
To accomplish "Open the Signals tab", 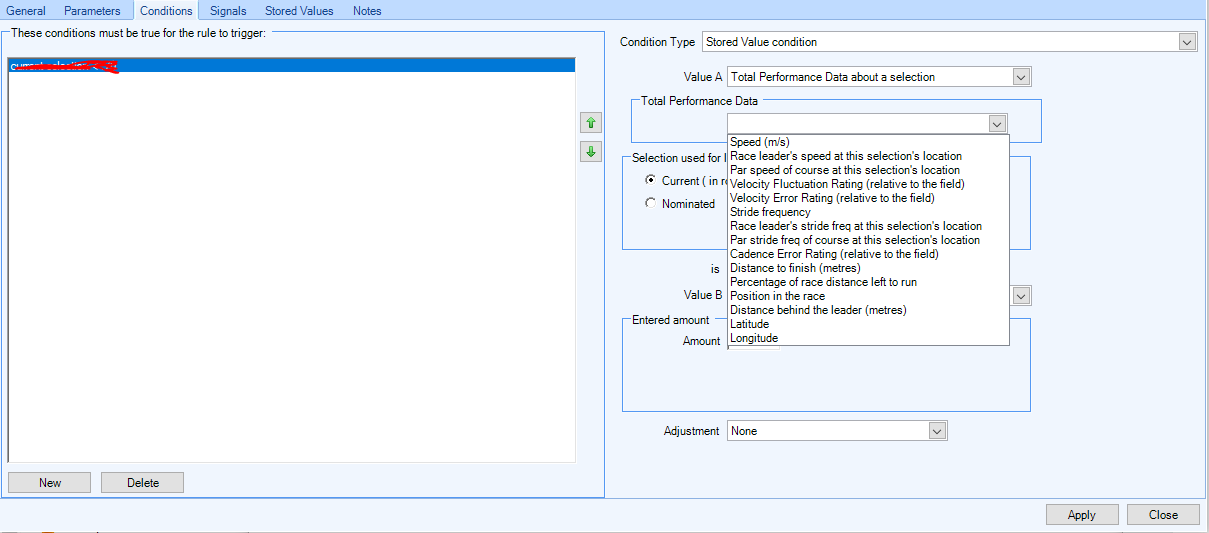I will click(228, 11).
